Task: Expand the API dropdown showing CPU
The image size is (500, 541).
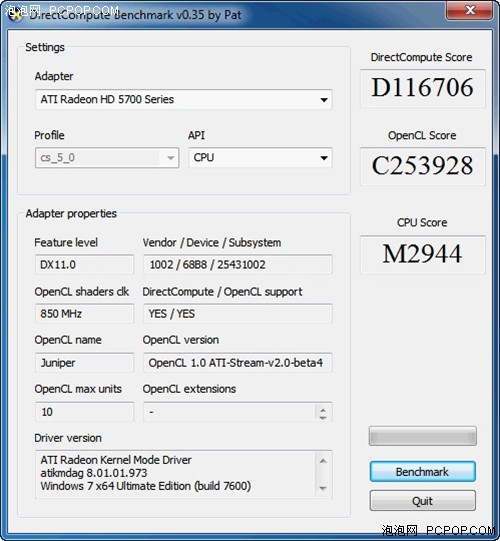Action: point(261,158)
